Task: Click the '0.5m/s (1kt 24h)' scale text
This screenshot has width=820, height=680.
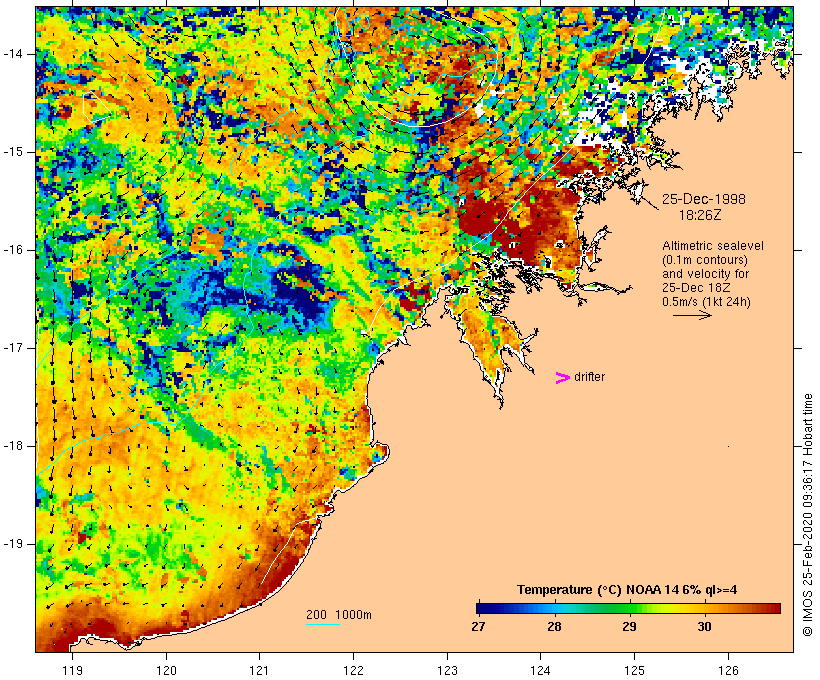Action: click(706, 302)
